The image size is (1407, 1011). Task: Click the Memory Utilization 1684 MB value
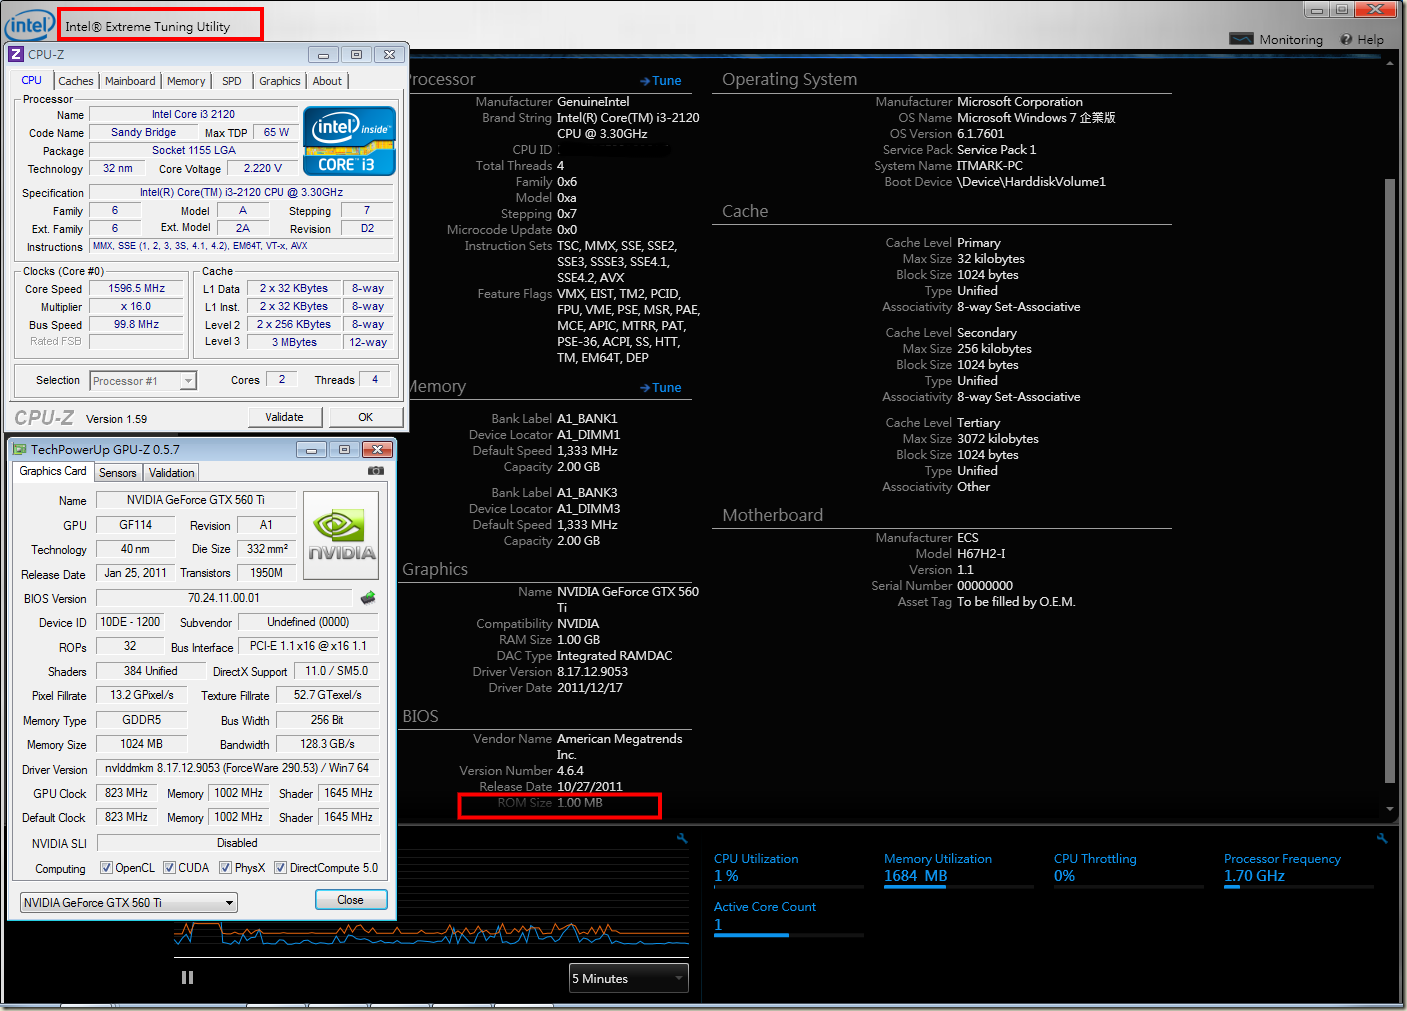click(915, 876)
